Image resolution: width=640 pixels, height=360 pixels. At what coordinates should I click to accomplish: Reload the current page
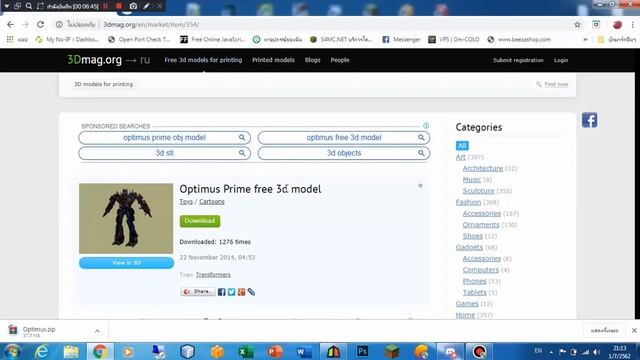point(40,24)
